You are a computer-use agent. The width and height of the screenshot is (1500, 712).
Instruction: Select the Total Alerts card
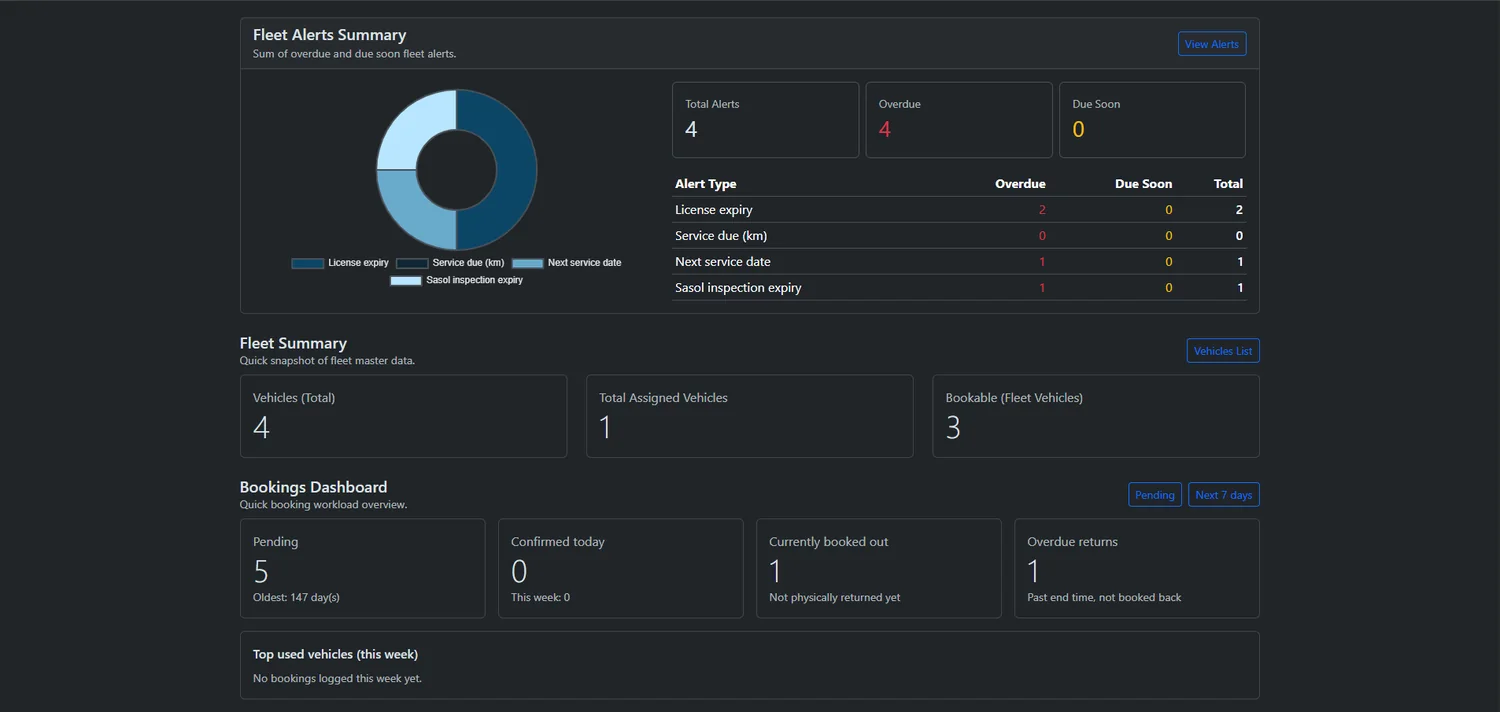tap(765, 120)
